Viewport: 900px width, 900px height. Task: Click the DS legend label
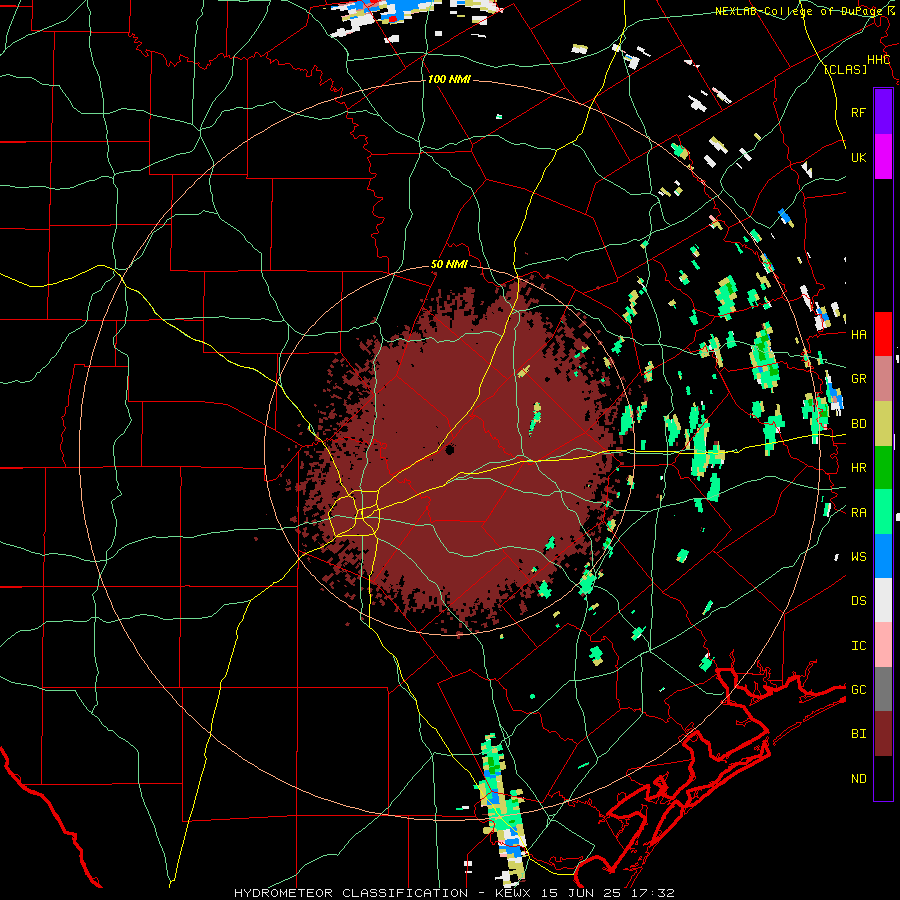[859, 601]
